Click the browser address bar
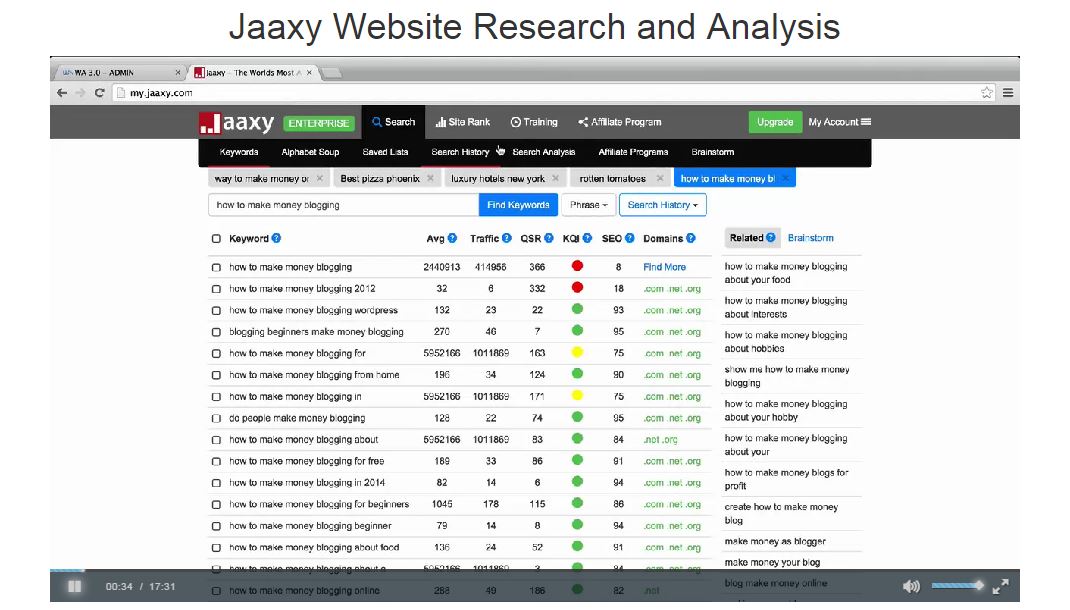The height and width of the screenshot is (610, 1070). pos(553,93)
